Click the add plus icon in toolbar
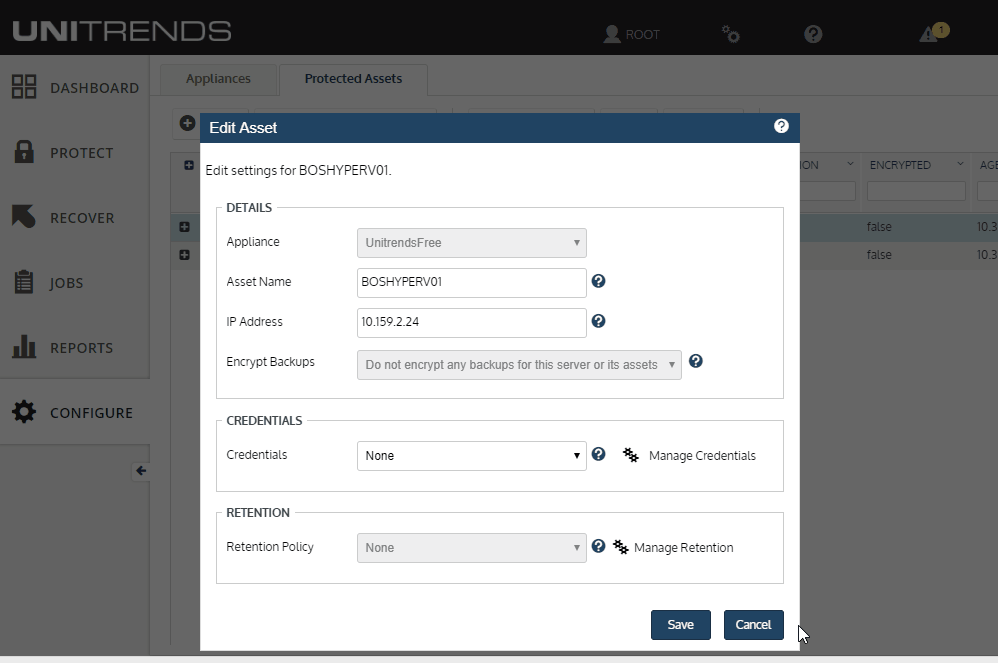Screen dimensions: 998x663 (x=187, y=123)
